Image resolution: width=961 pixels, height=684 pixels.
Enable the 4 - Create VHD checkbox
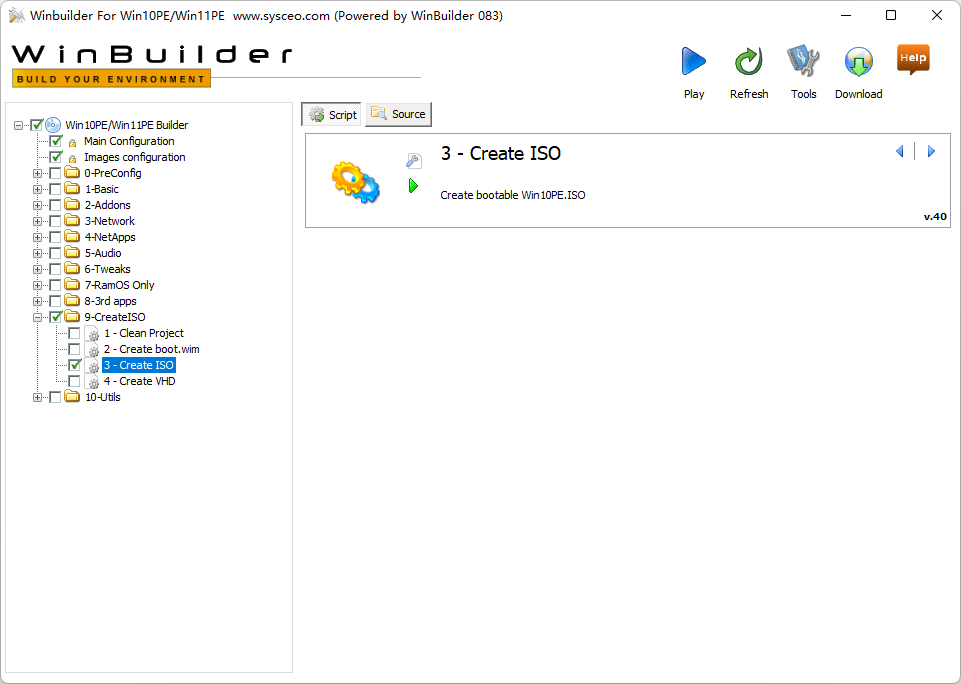pos(74,381)
